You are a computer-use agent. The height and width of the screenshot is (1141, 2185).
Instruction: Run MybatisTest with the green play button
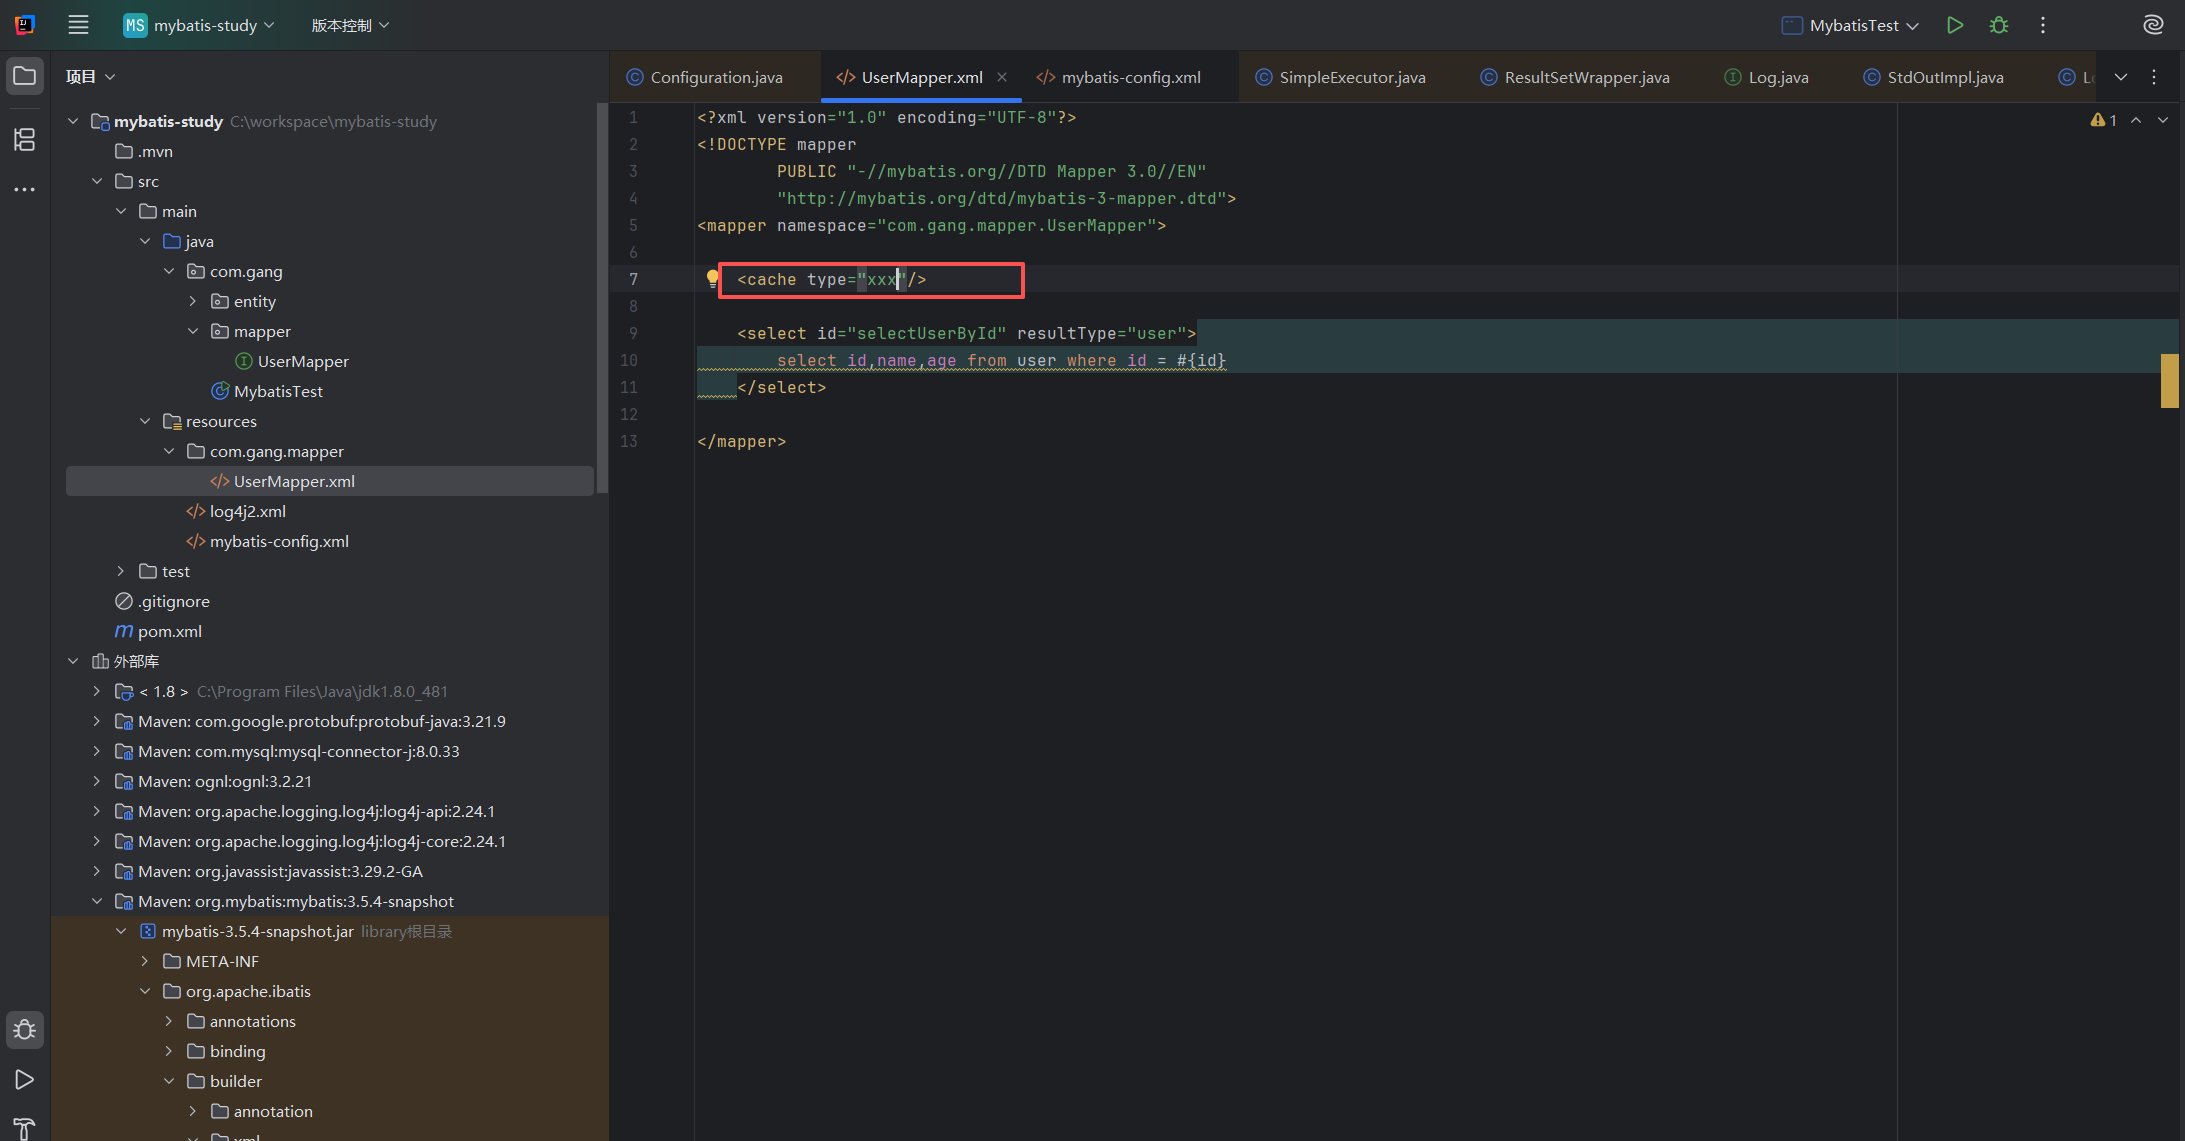pos(1955,25)
